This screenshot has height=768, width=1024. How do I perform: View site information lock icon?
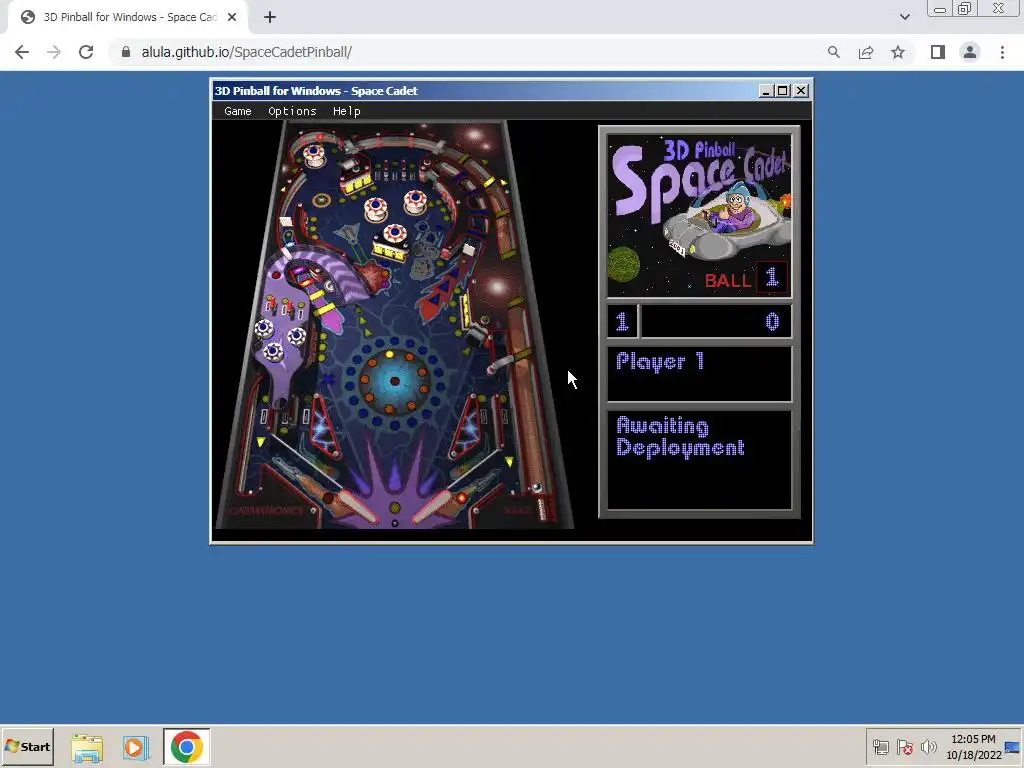tap(126, 52)
